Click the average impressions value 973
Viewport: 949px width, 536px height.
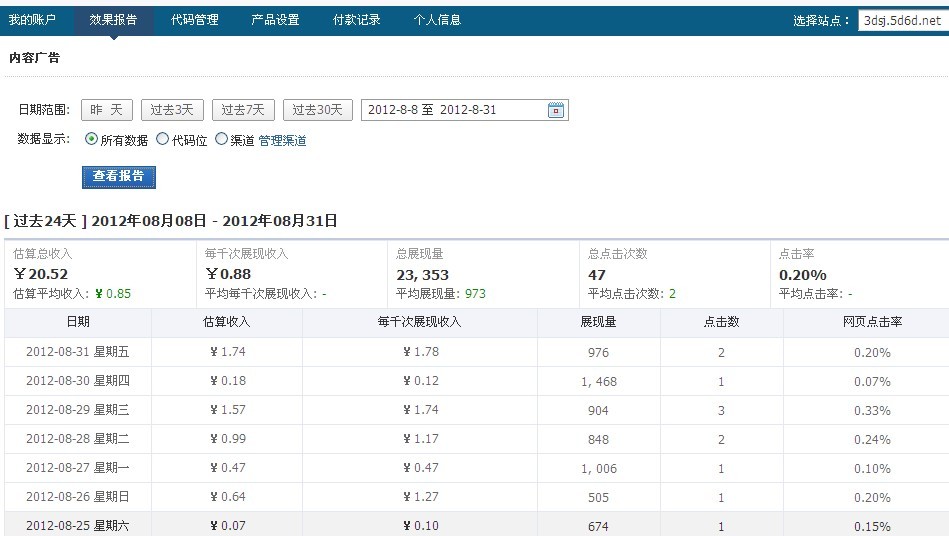[x=475, y=294]
